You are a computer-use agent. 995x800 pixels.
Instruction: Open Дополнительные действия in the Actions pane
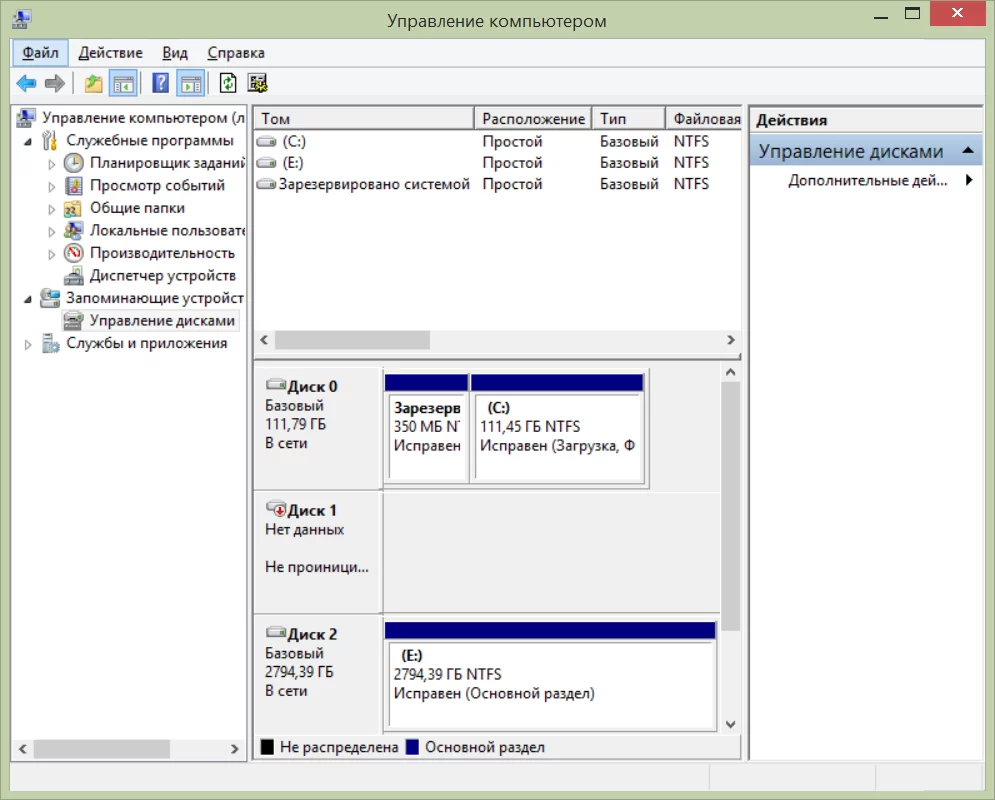point(866,181)
